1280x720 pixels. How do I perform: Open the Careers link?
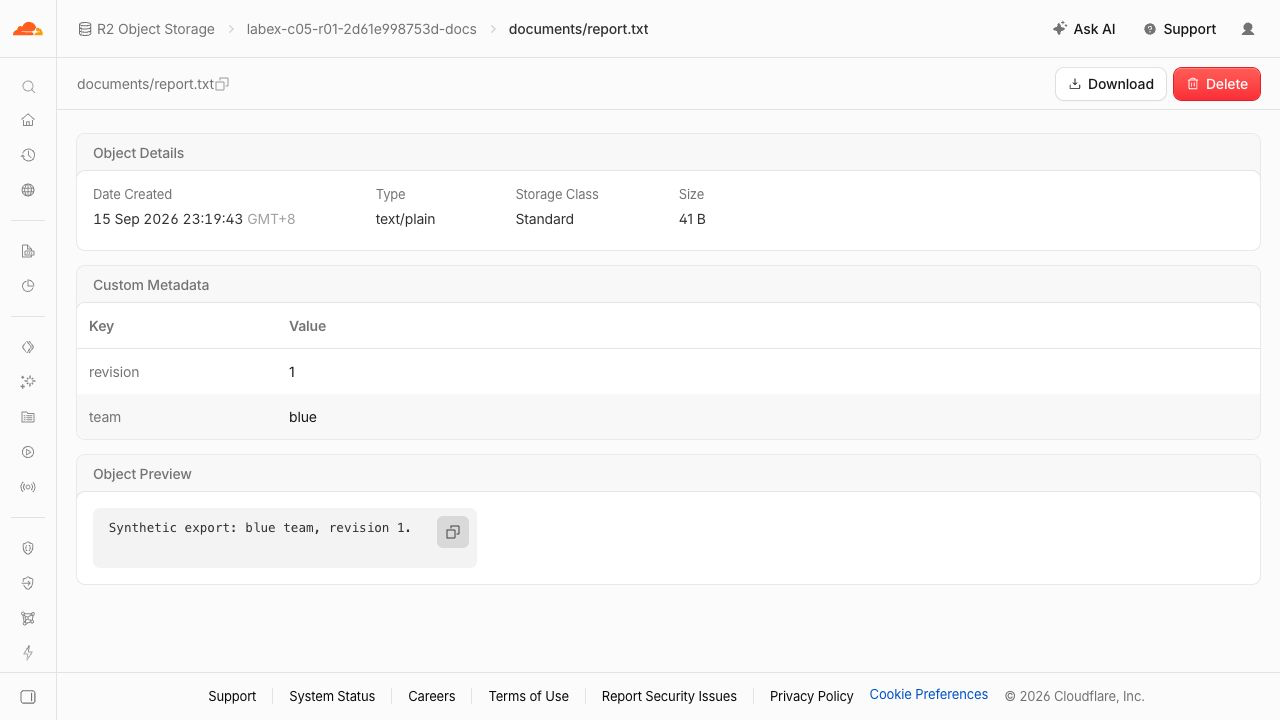pyautogui.click(x=432, y=696)
